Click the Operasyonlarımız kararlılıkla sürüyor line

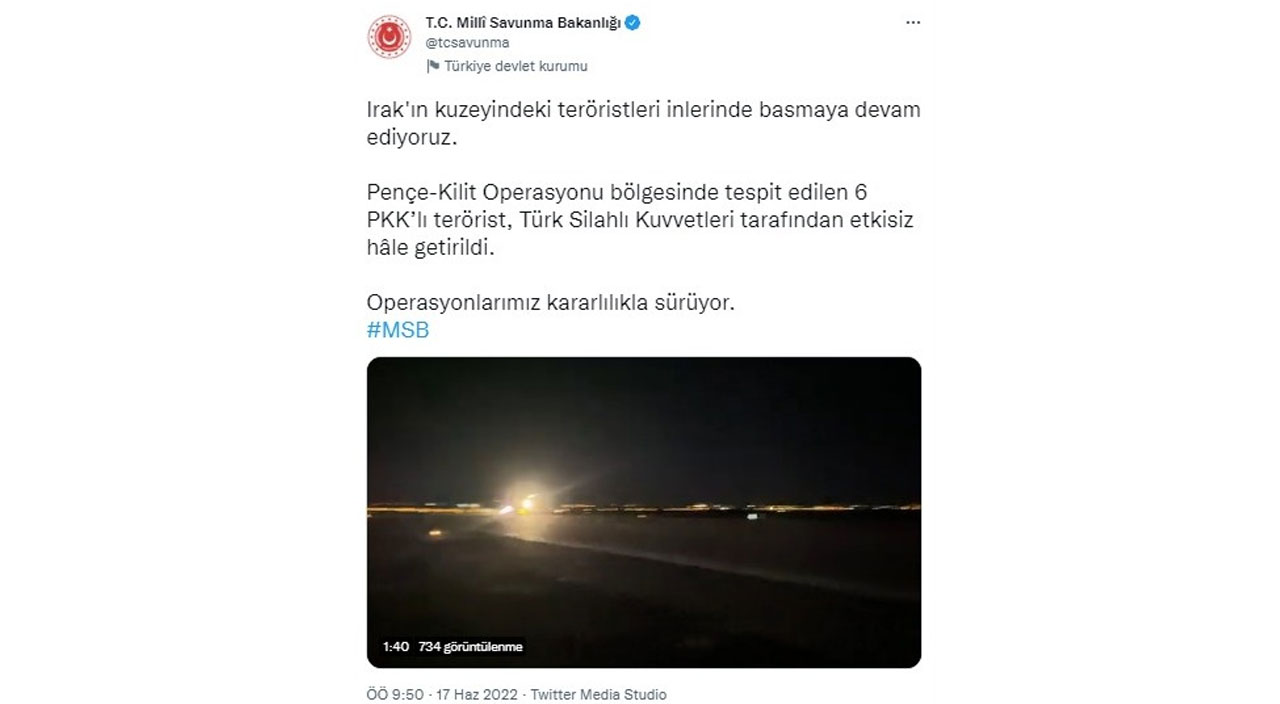click(x=551, y=303)
